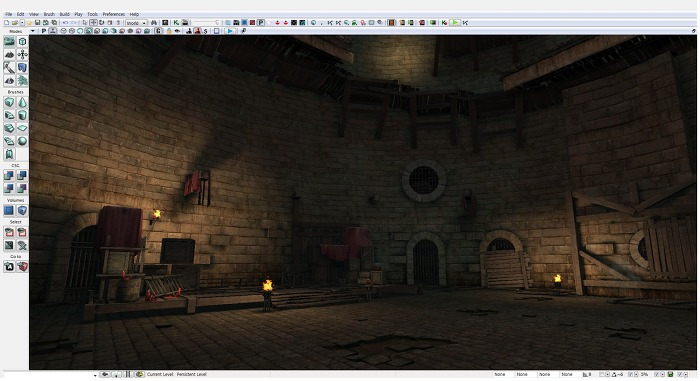This screenshot has height=381, width=700.
Task: Select Camera mode in the Modes panel
Action: [x=9, y=42]
